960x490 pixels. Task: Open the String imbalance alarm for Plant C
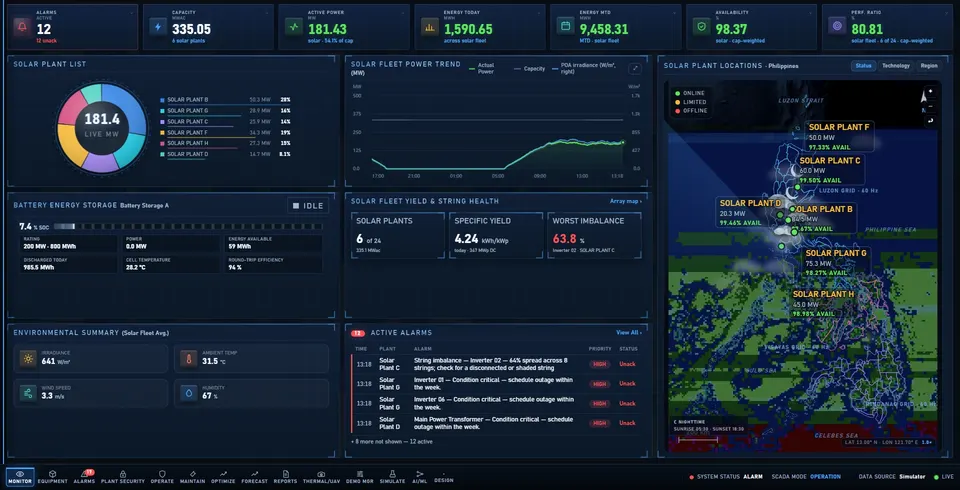pyautogui.click(x=497, y=364)
